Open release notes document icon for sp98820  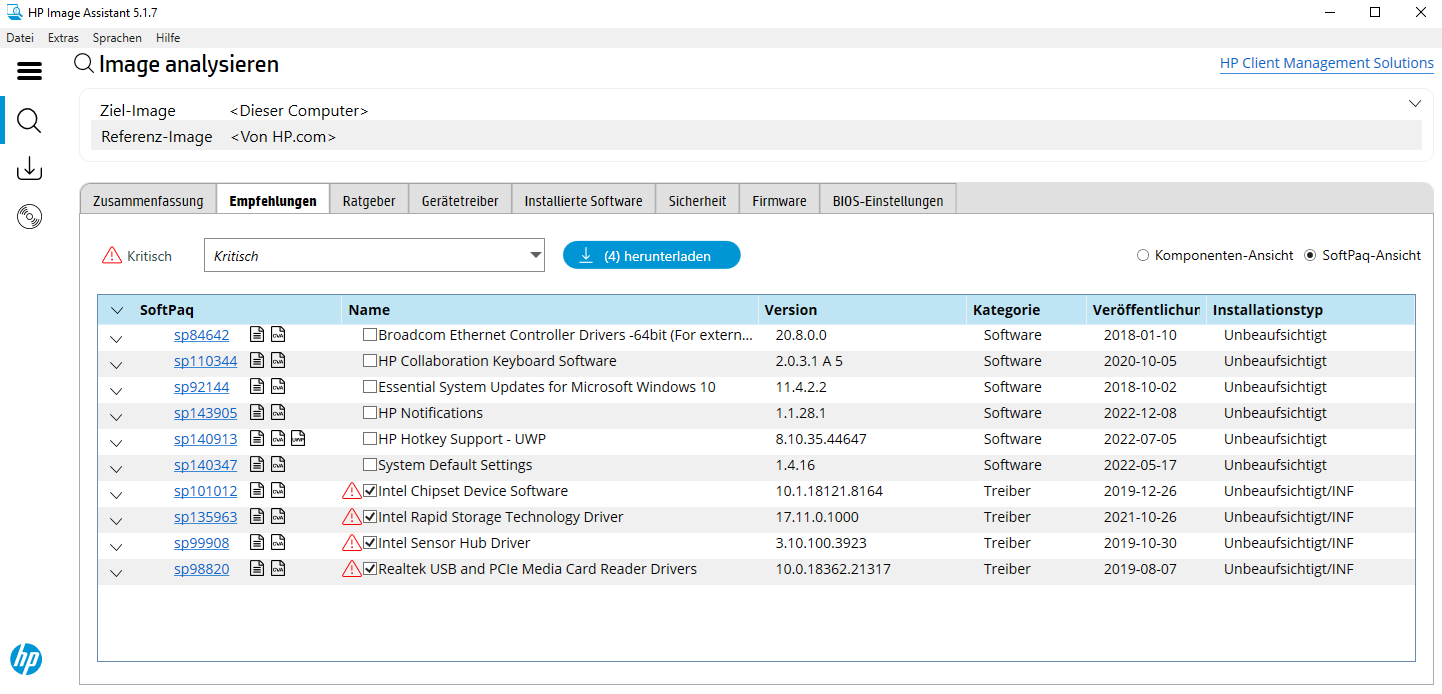tap(257, 569)
